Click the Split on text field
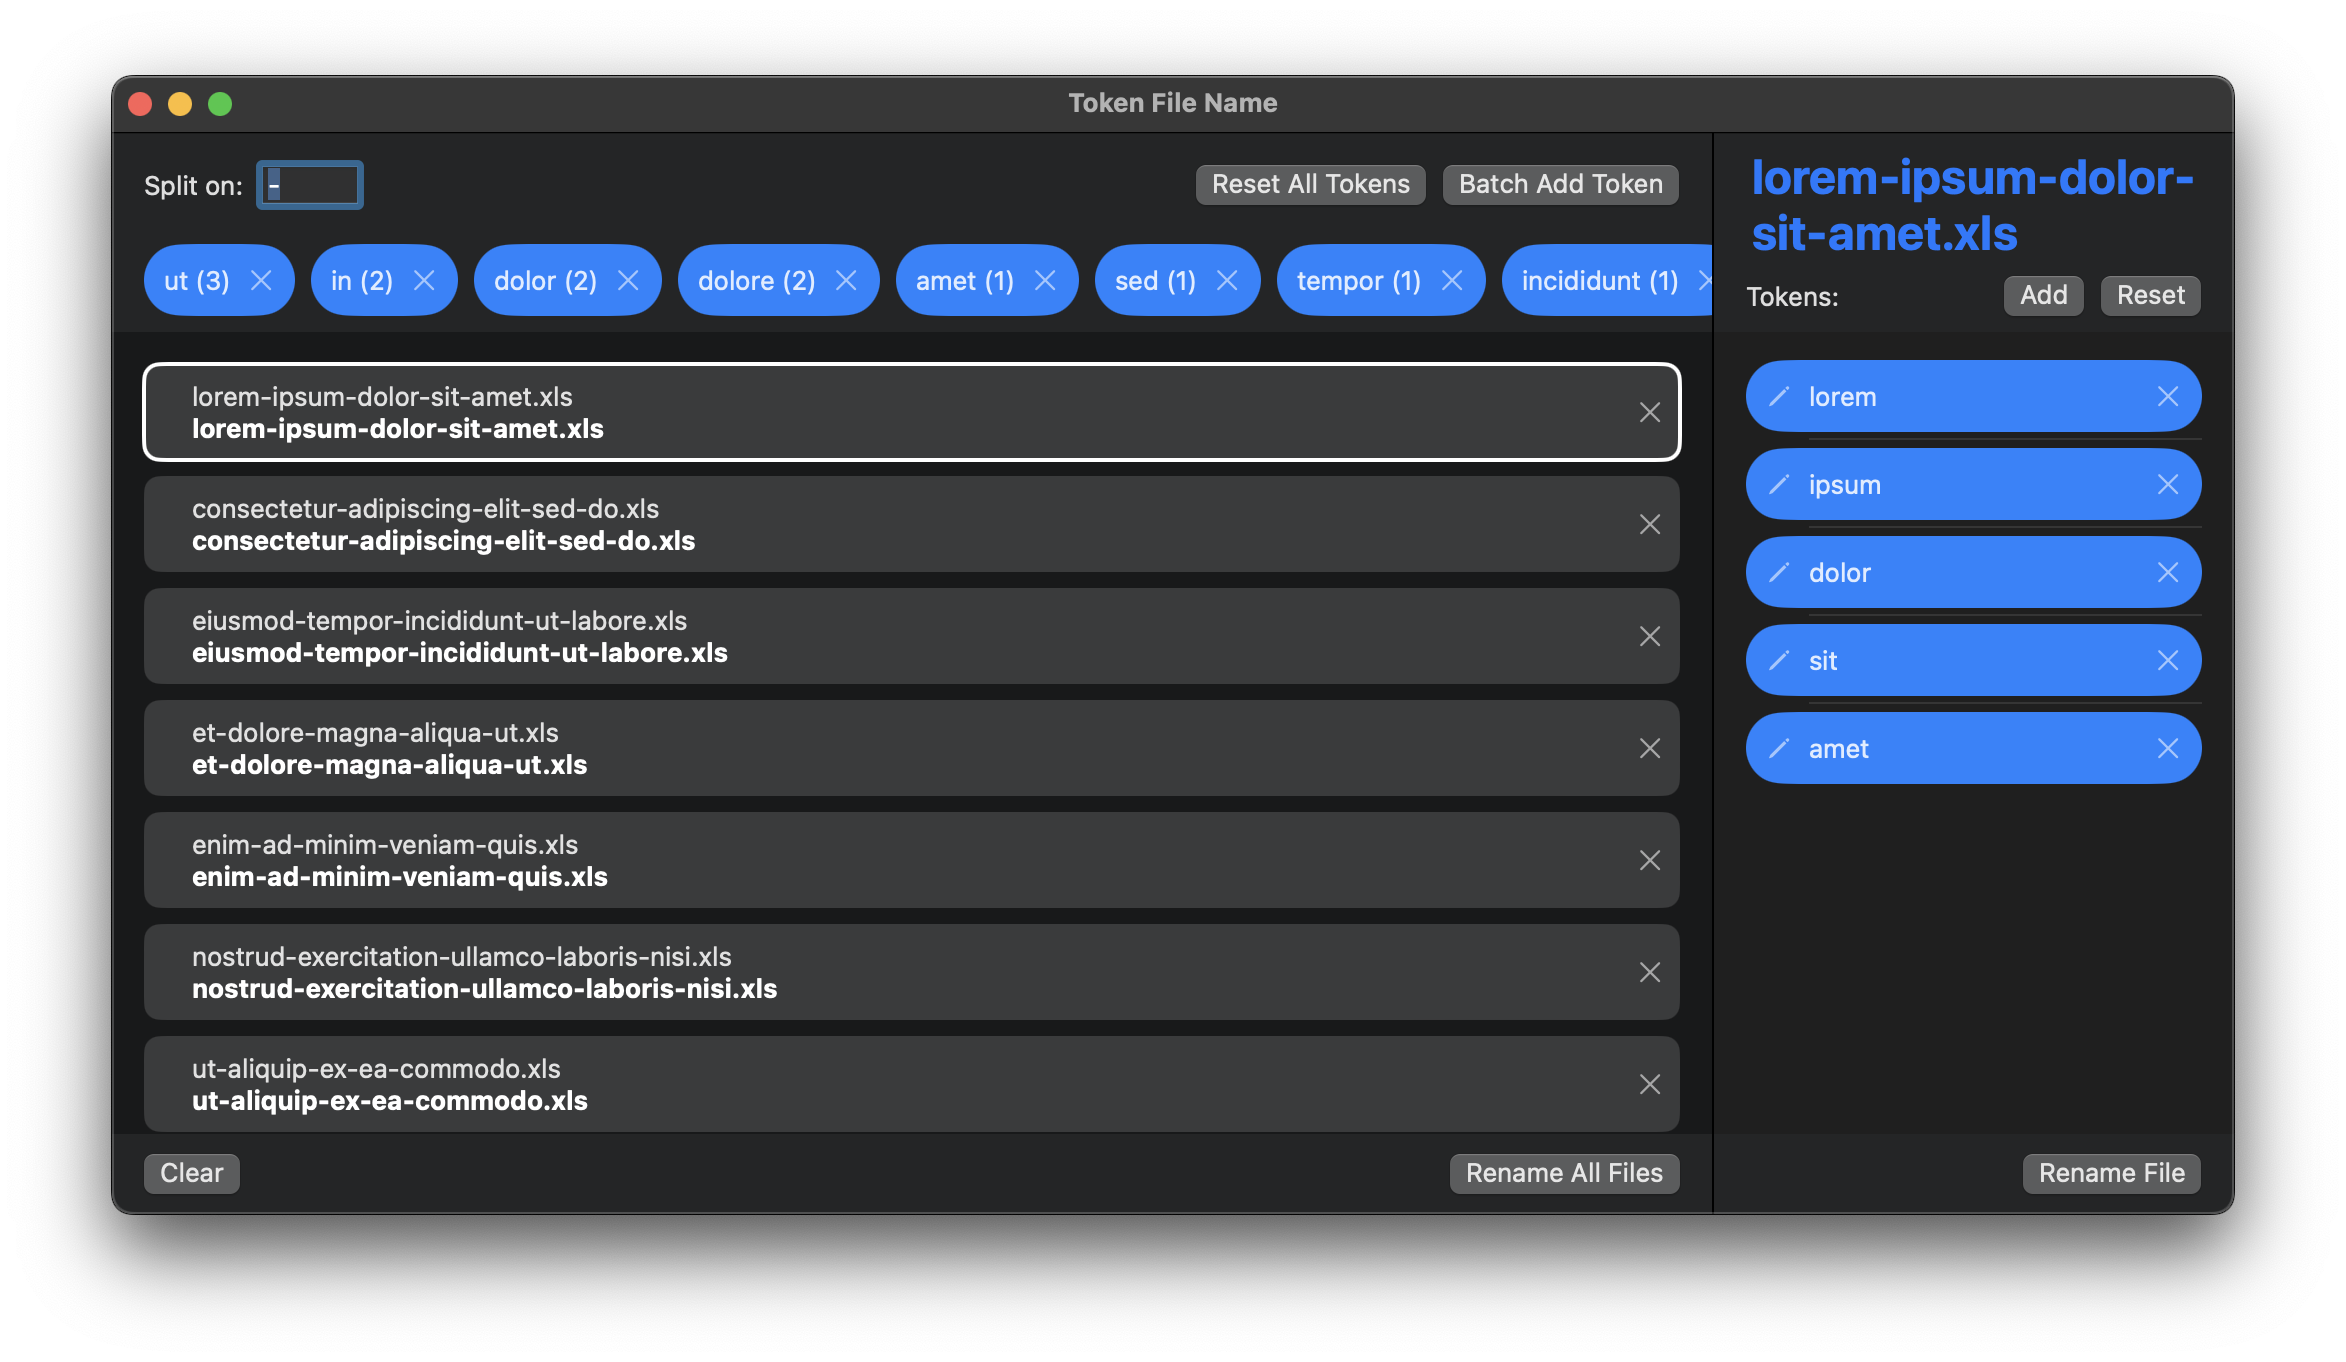This screenshot has width=2346, height=1362. coord(310,185)
